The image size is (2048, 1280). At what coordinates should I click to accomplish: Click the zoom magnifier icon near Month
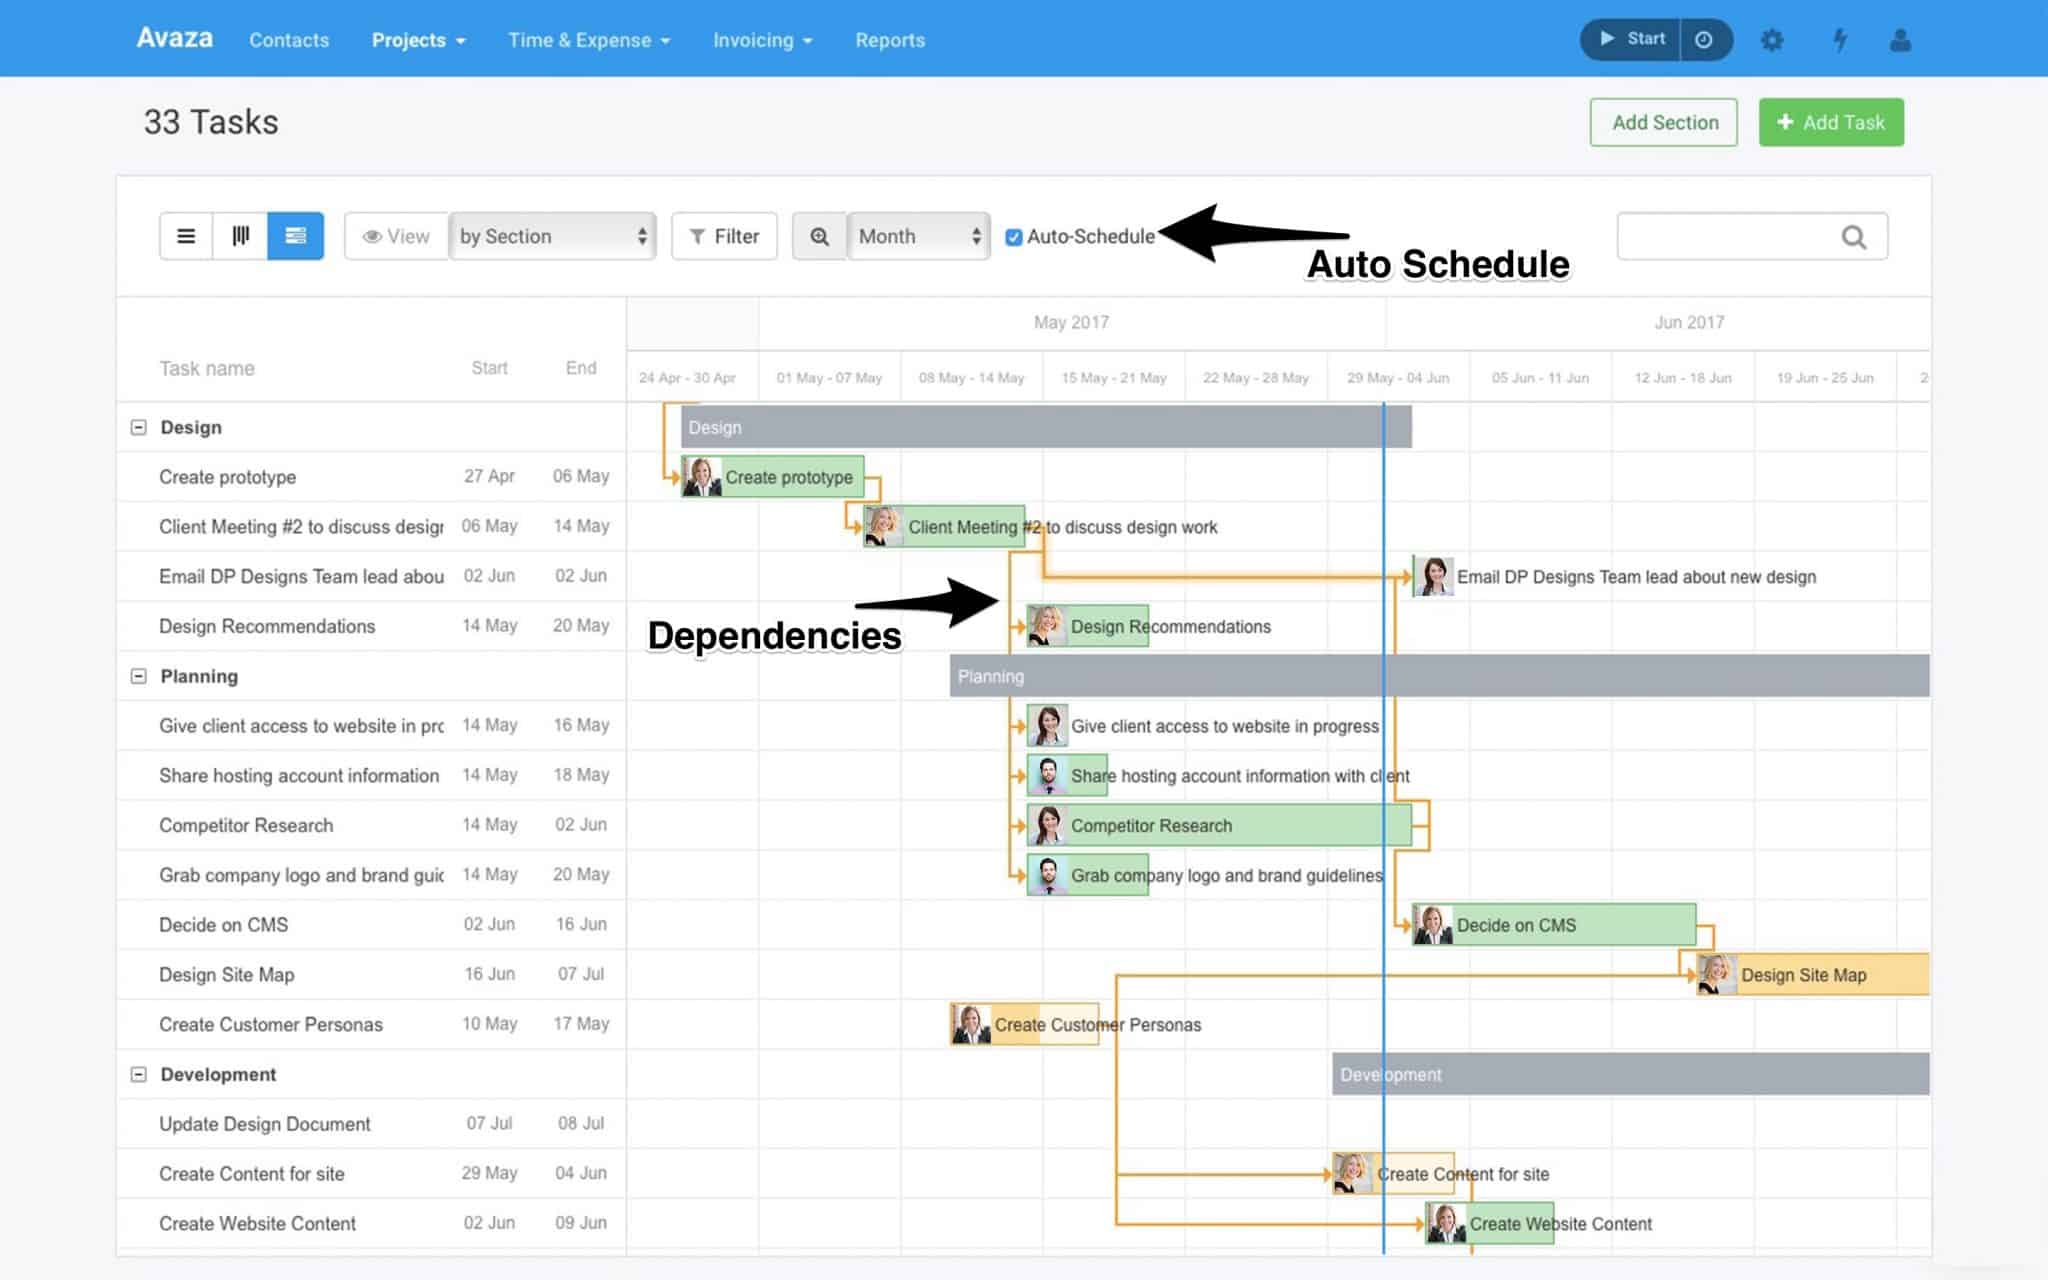click(x=819, y=236)
